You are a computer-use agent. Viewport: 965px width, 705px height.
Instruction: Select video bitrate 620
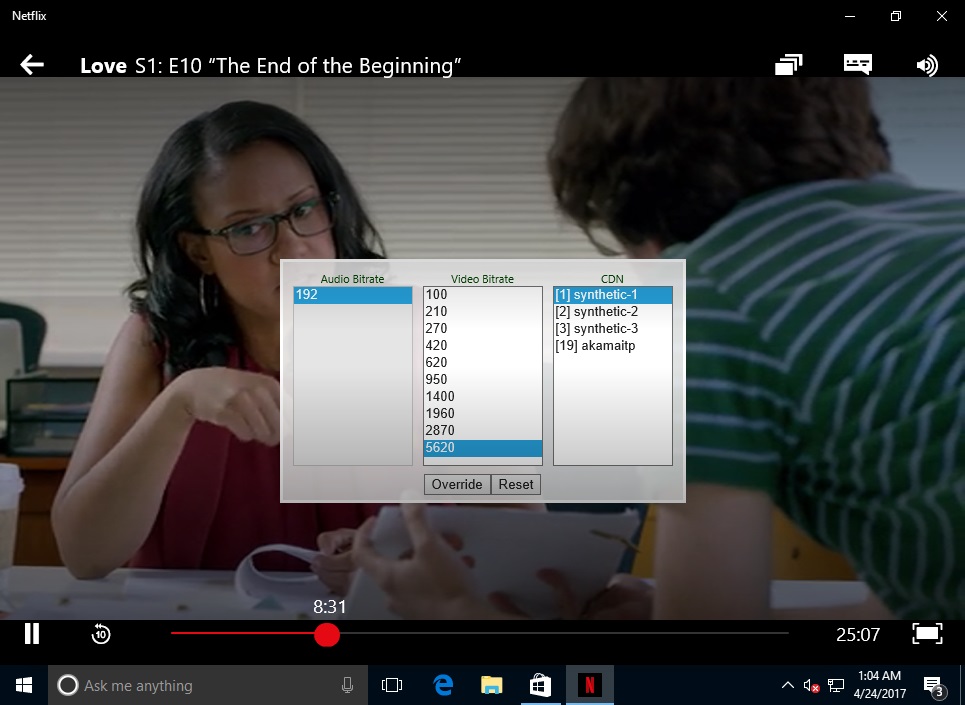(x=482, y=362)
